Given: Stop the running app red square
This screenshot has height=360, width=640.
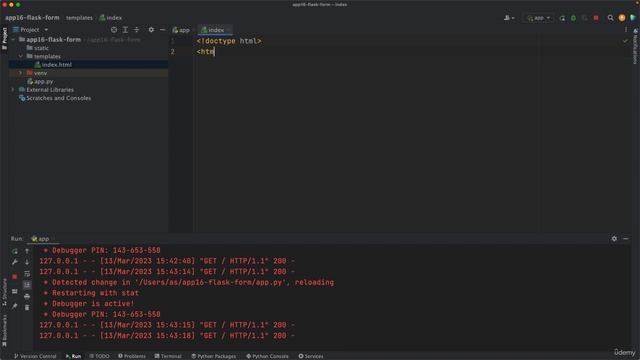Looking at the screenshot, I should (x=596, y=18).
